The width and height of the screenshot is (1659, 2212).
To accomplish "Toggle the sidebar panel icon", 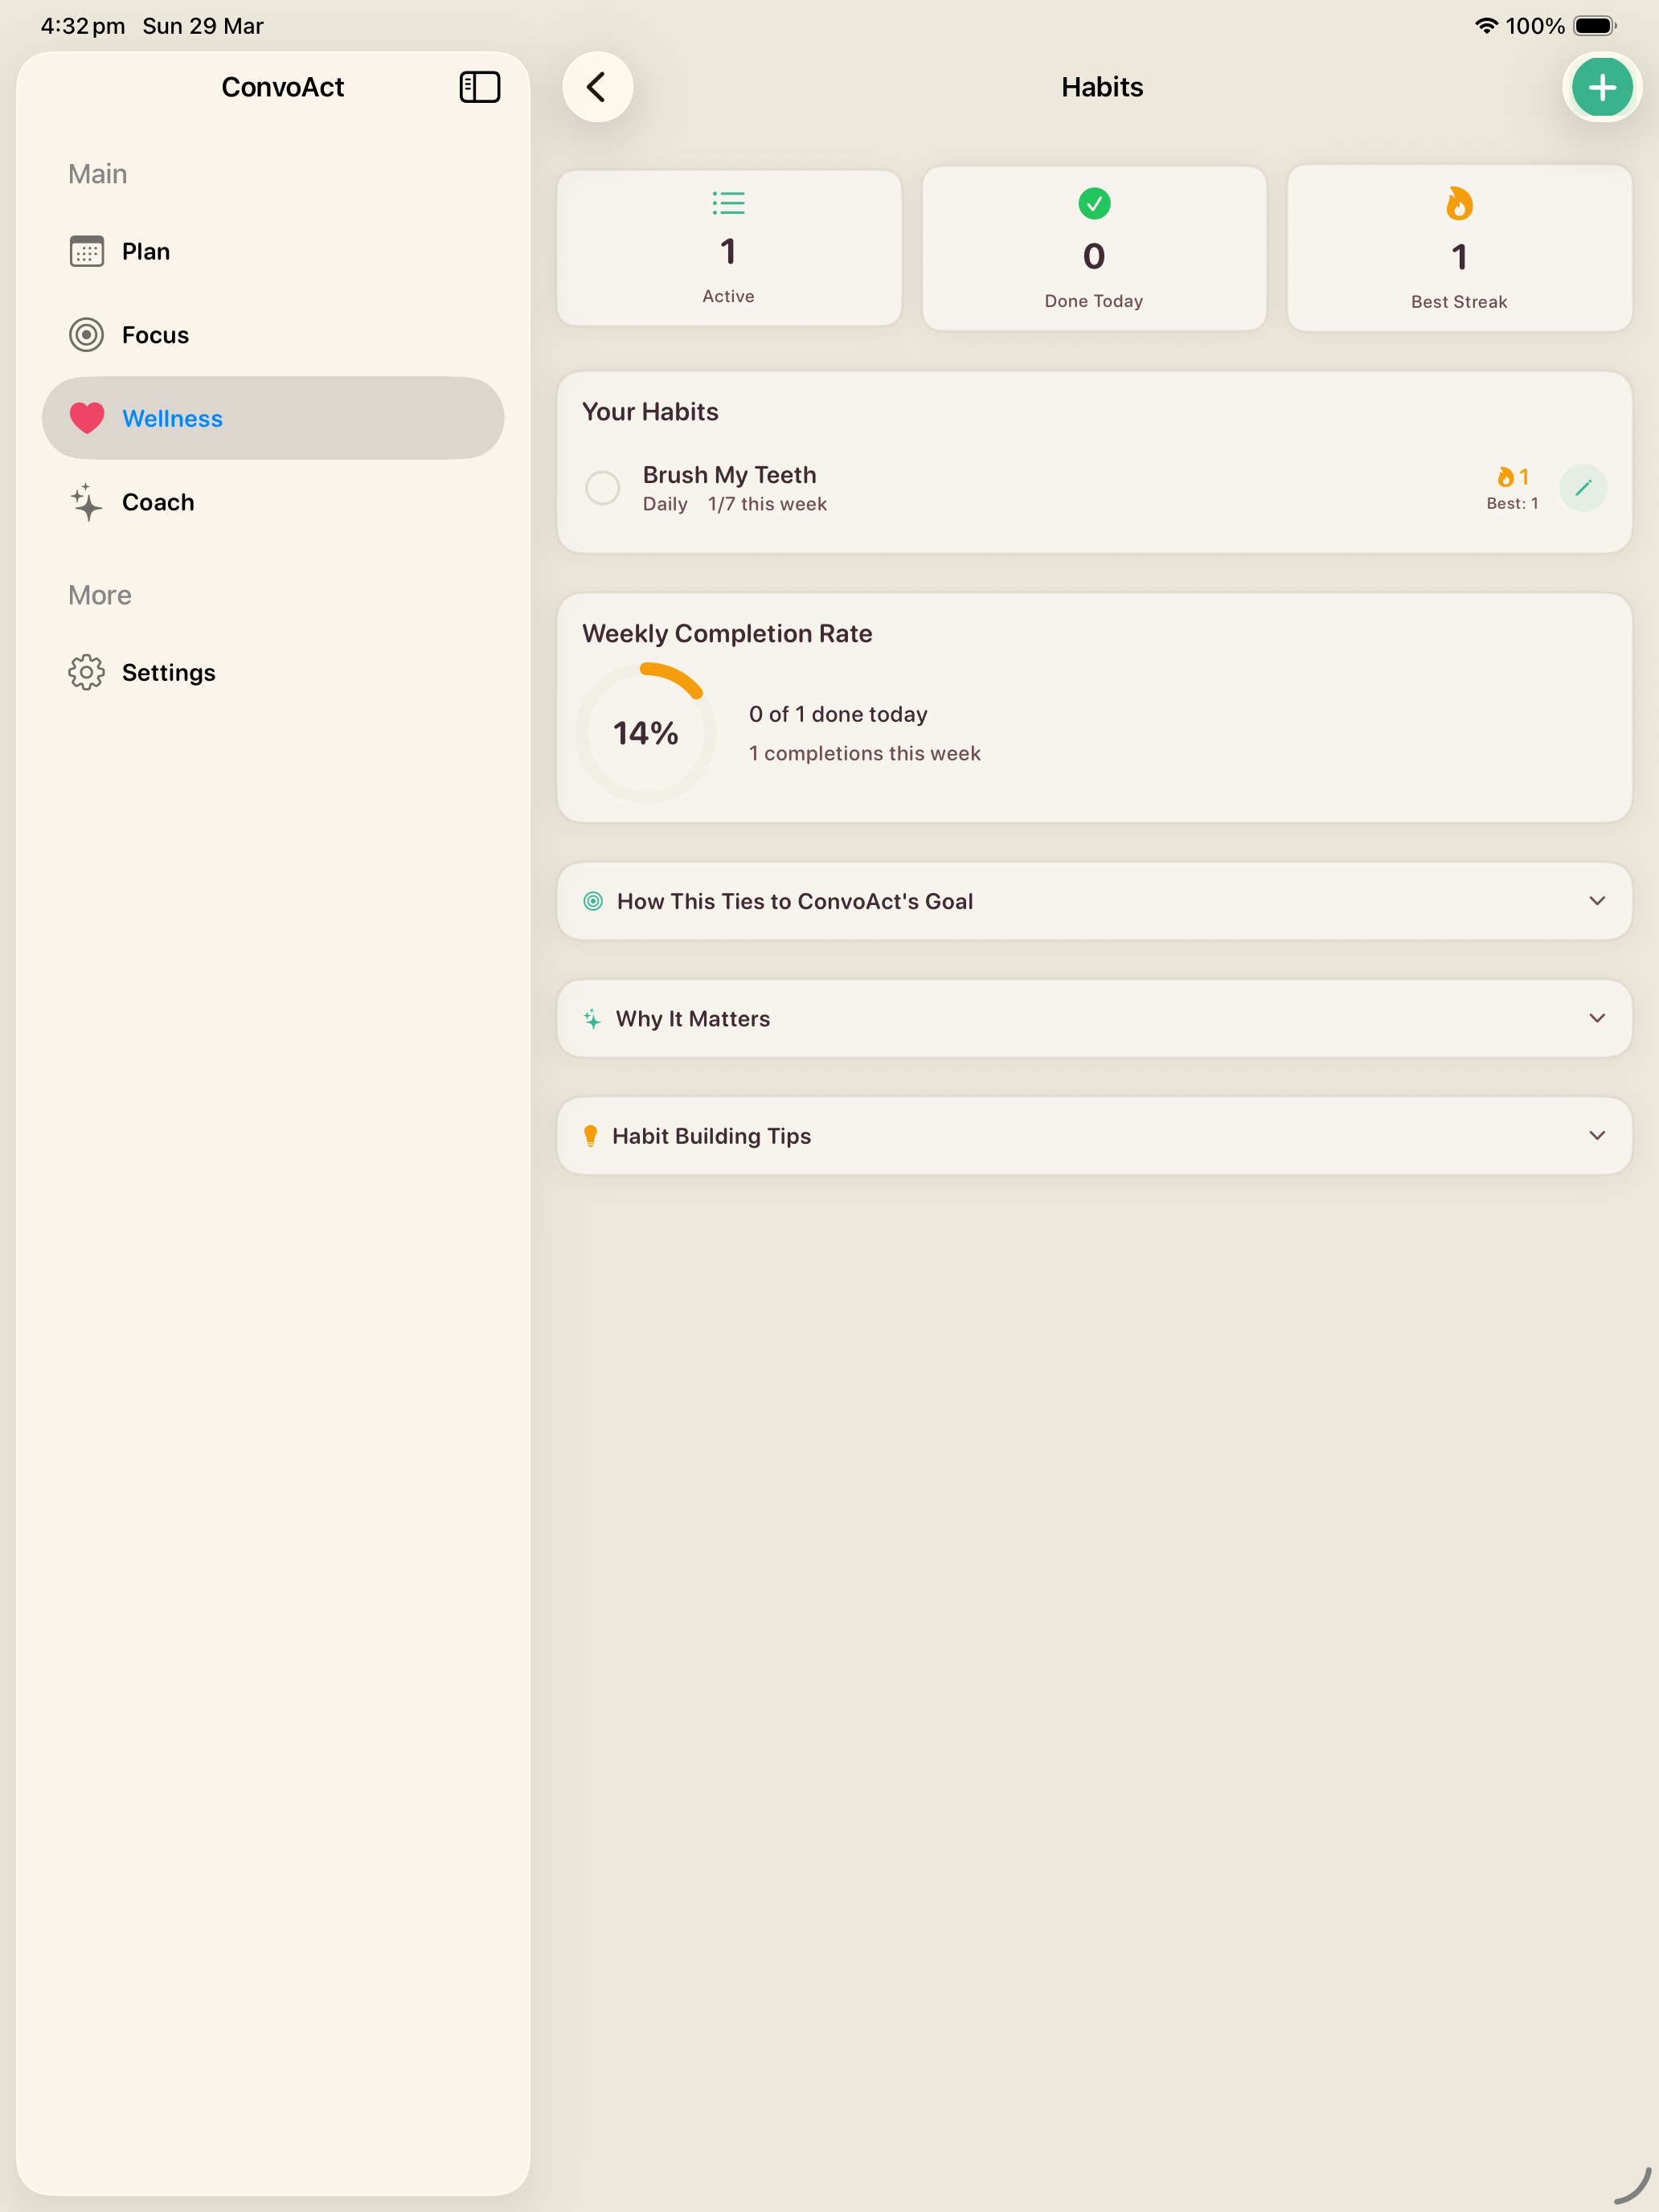I will point(479,87).
